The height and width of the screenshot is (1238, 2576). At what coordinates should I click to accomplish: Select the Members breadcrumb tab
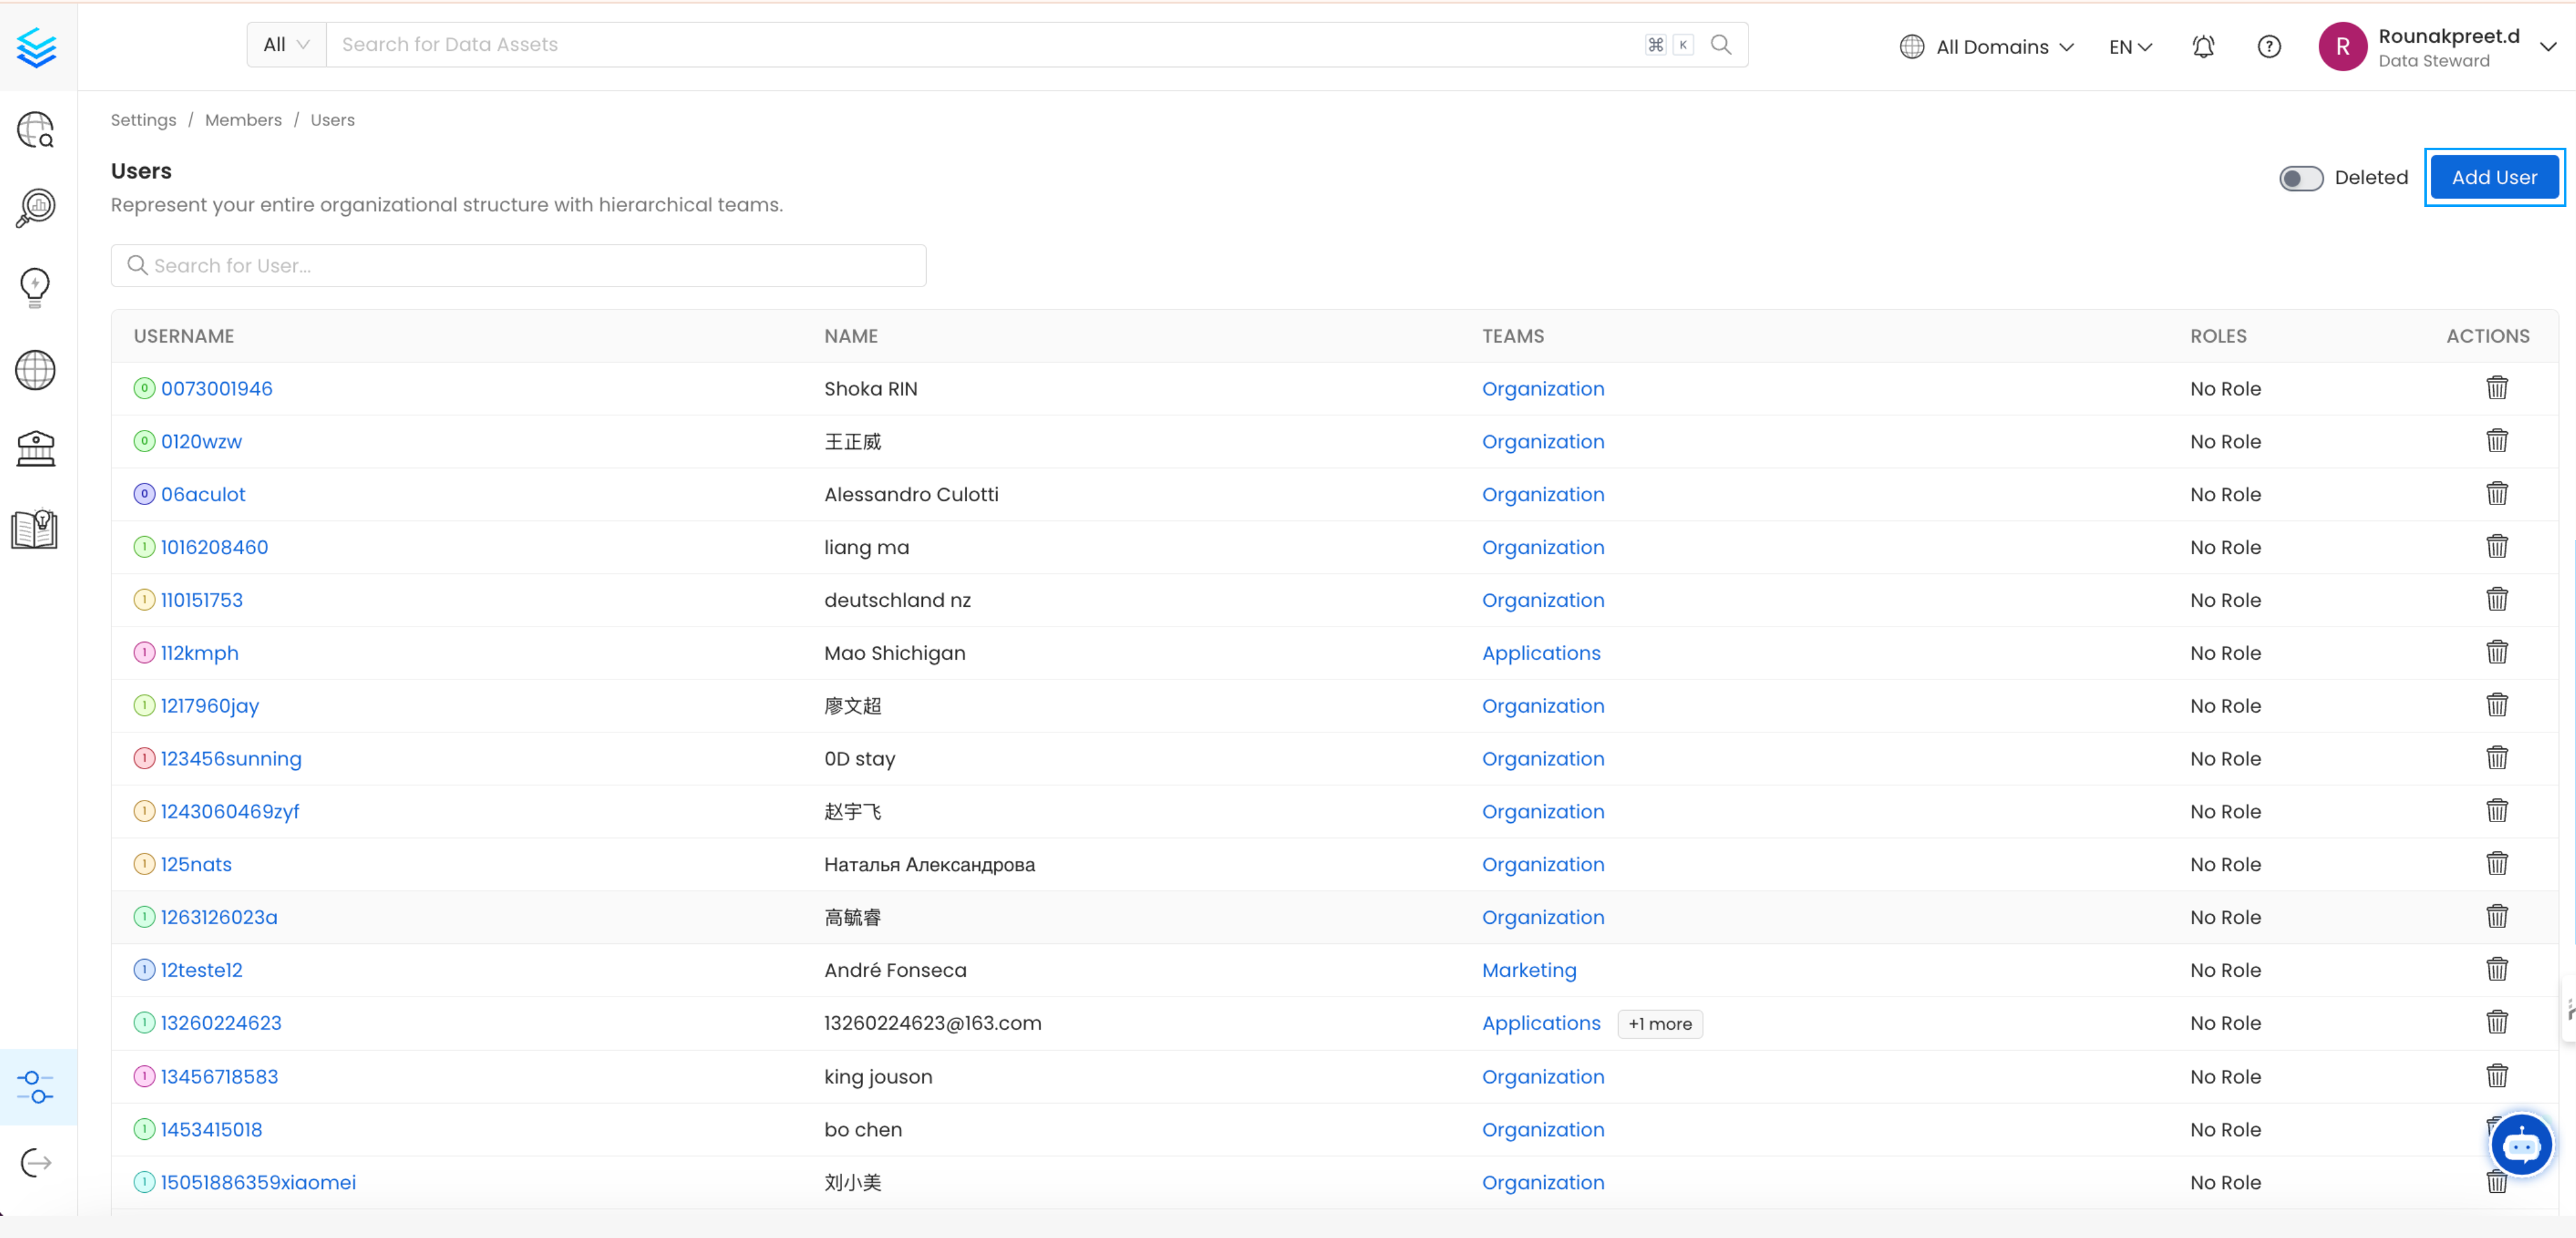[x=243, y=120]
